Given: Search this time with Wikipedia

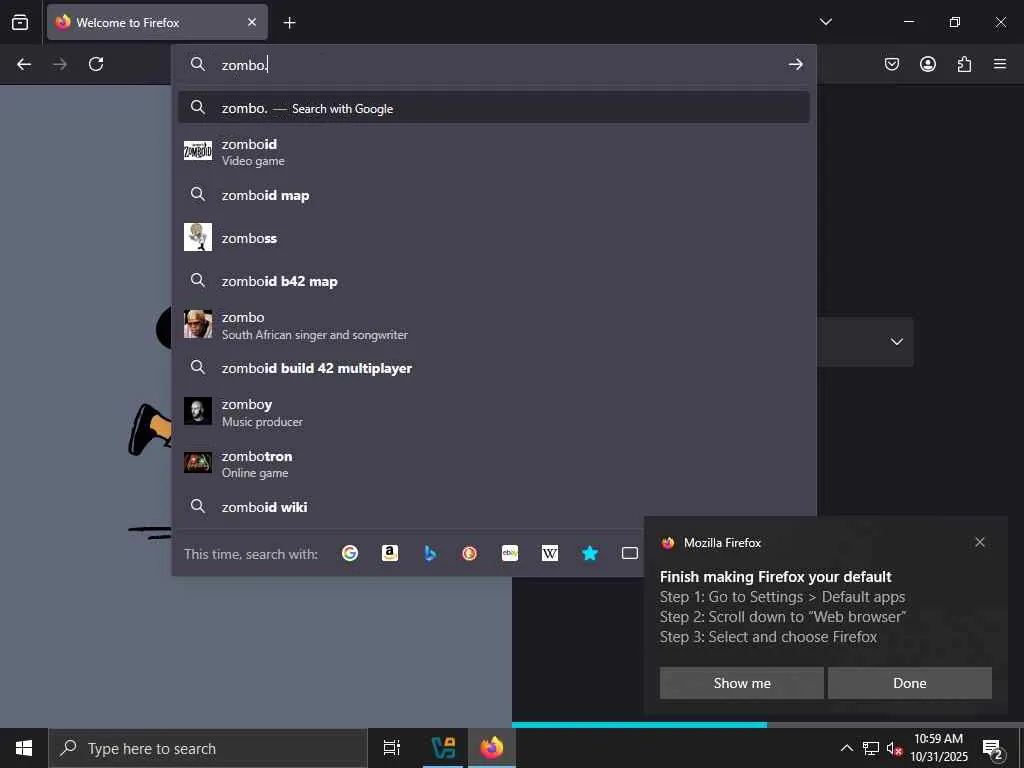Looking at the screenshot, I should tap(550, 553).
